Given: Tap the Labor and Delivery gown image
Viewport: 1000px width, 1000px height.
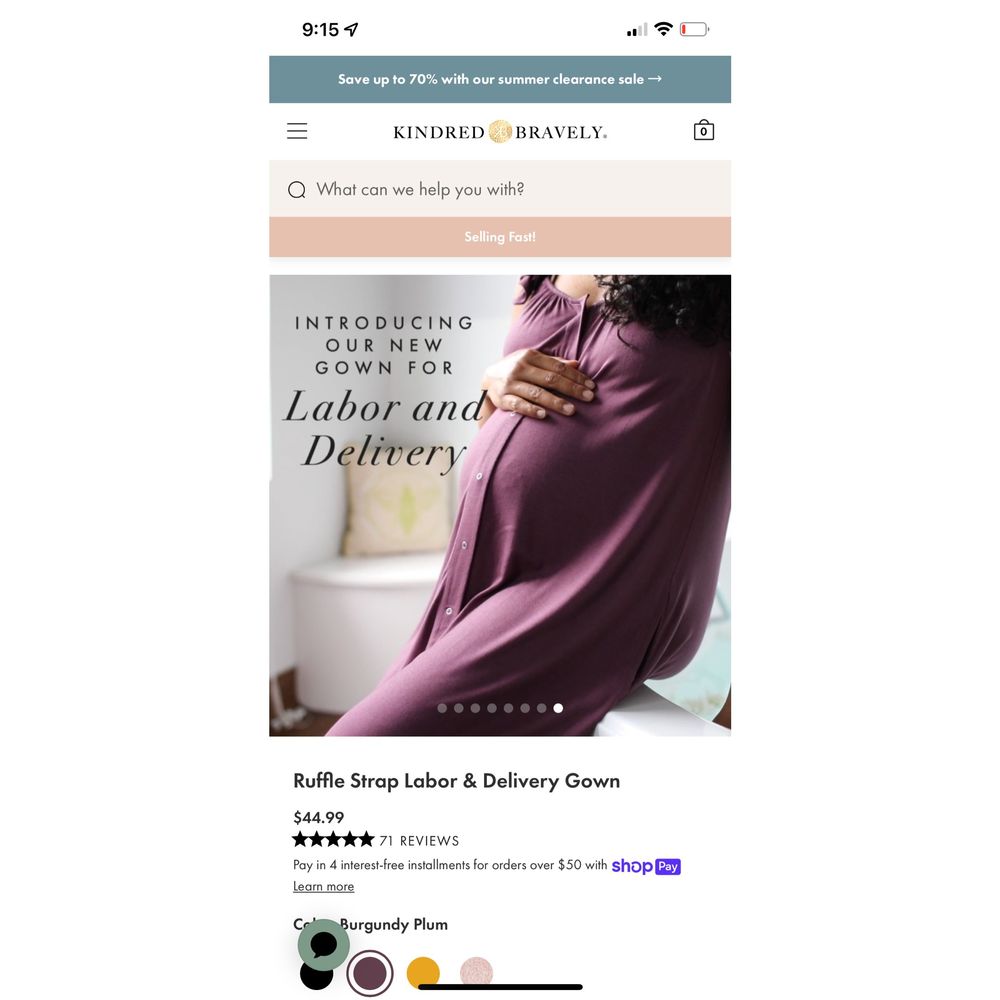Looking at the screenshot, I should tap(500, 505).
